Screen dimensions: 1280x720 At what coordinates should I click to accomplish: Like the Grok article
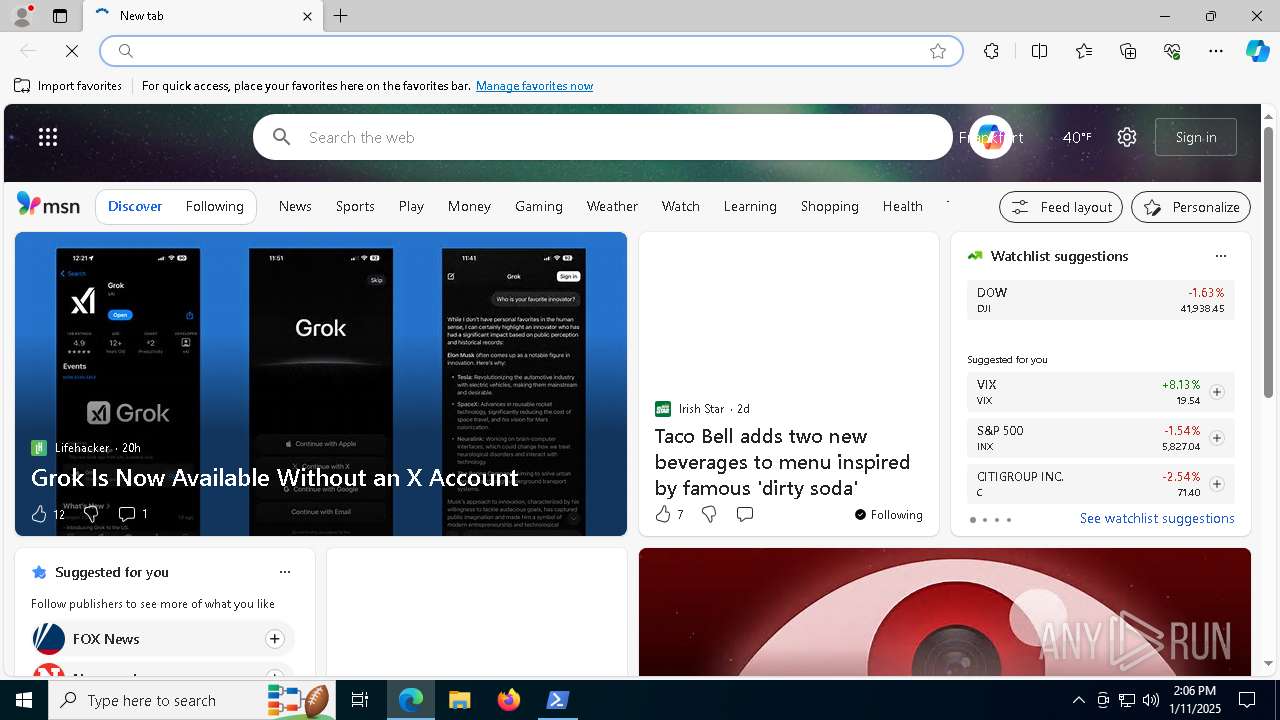[39, 514]
